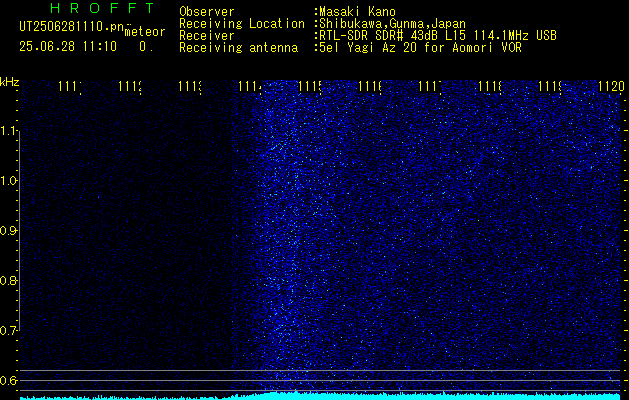Click the gray vertical frequency range bar

(20, 231)
